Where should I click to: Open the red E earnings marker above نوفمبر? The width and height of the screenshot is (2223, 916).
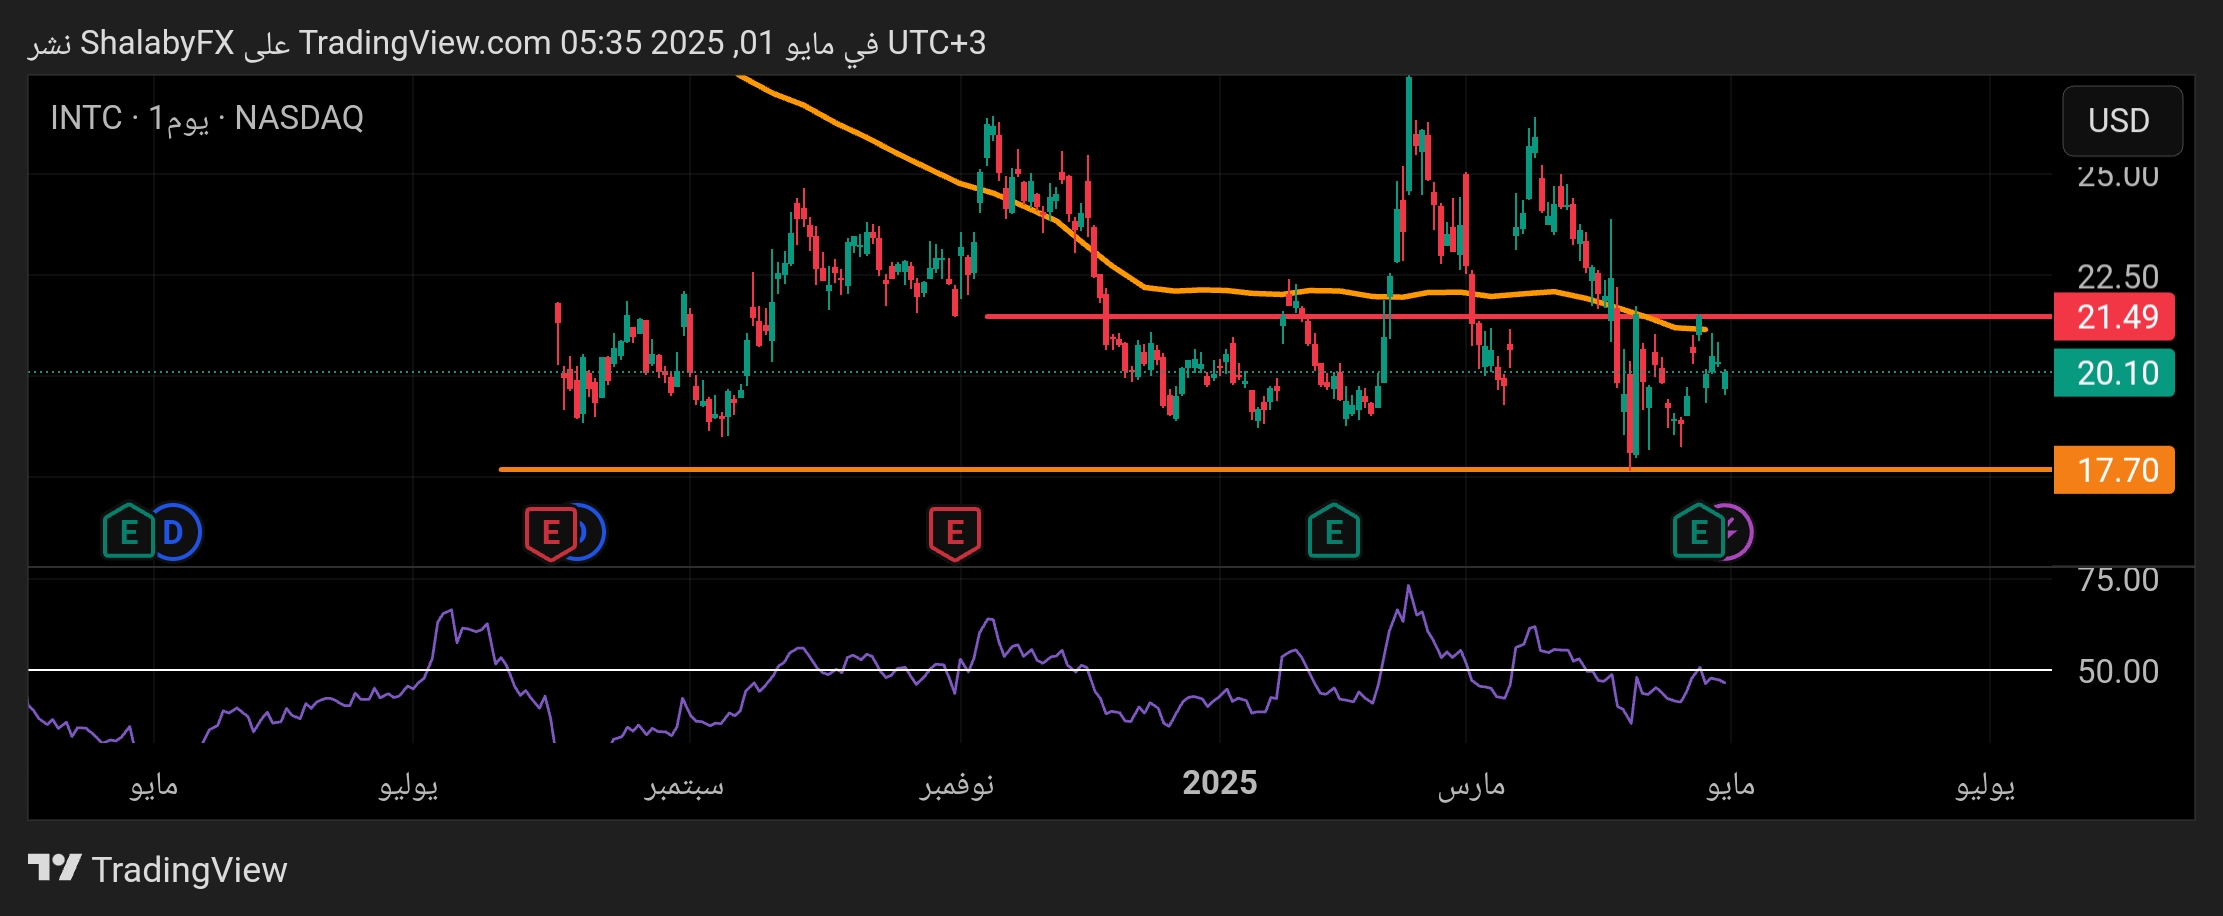coord(955,532)
